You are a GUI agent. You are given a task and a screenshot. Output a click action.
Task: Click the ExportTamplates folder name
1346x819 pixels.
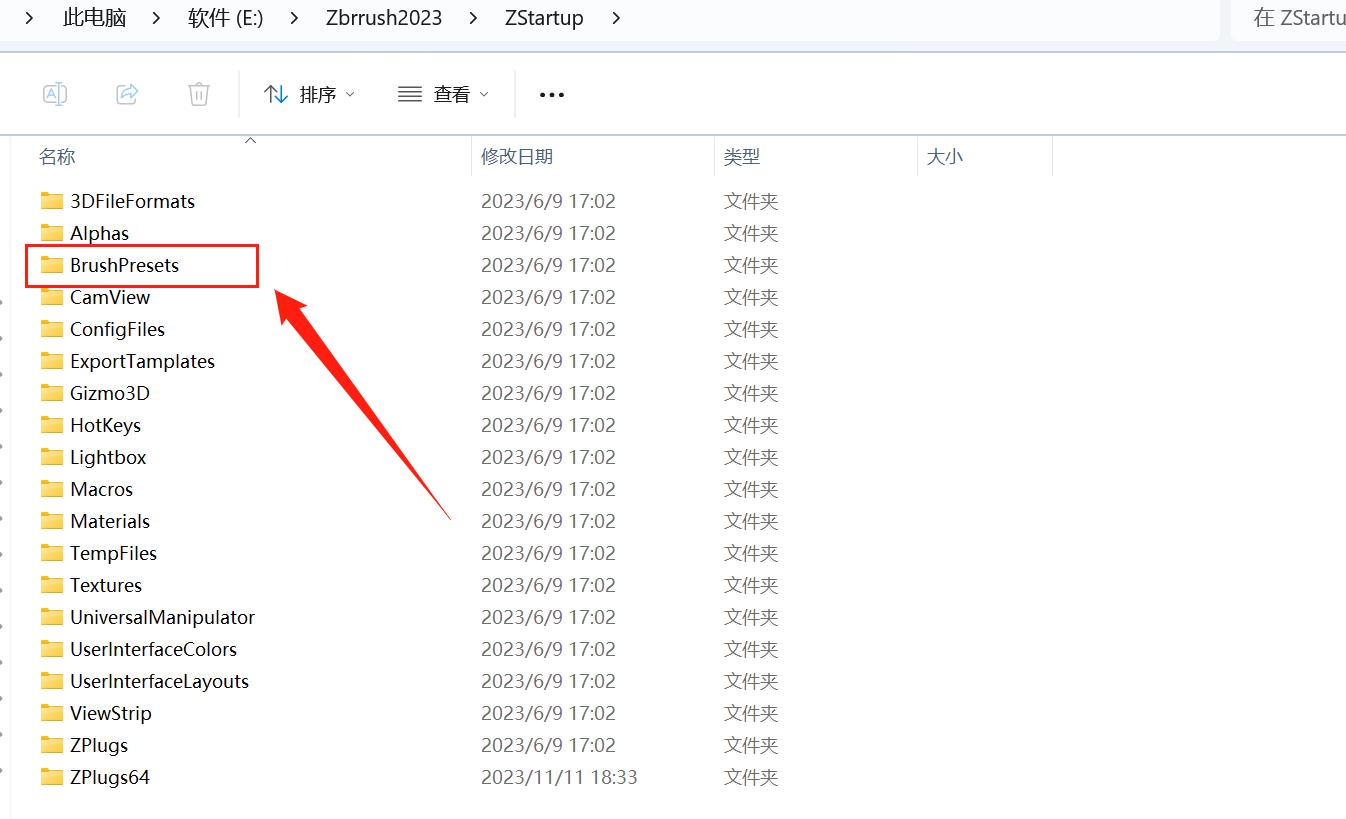[142, 361]
